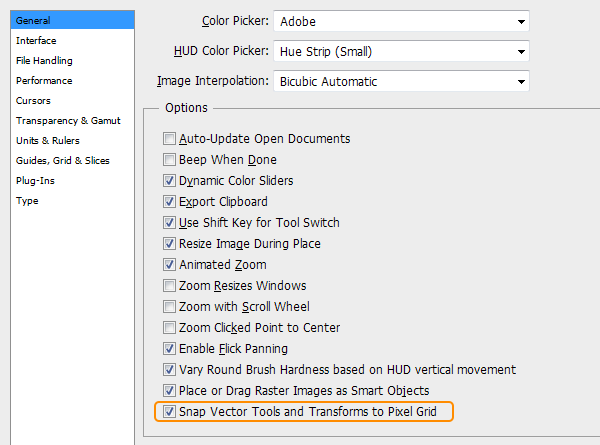This screenshot has width=600, height=445.
Task: Uncheck Enable Flick Panning
Action: [x=170, y=349]
